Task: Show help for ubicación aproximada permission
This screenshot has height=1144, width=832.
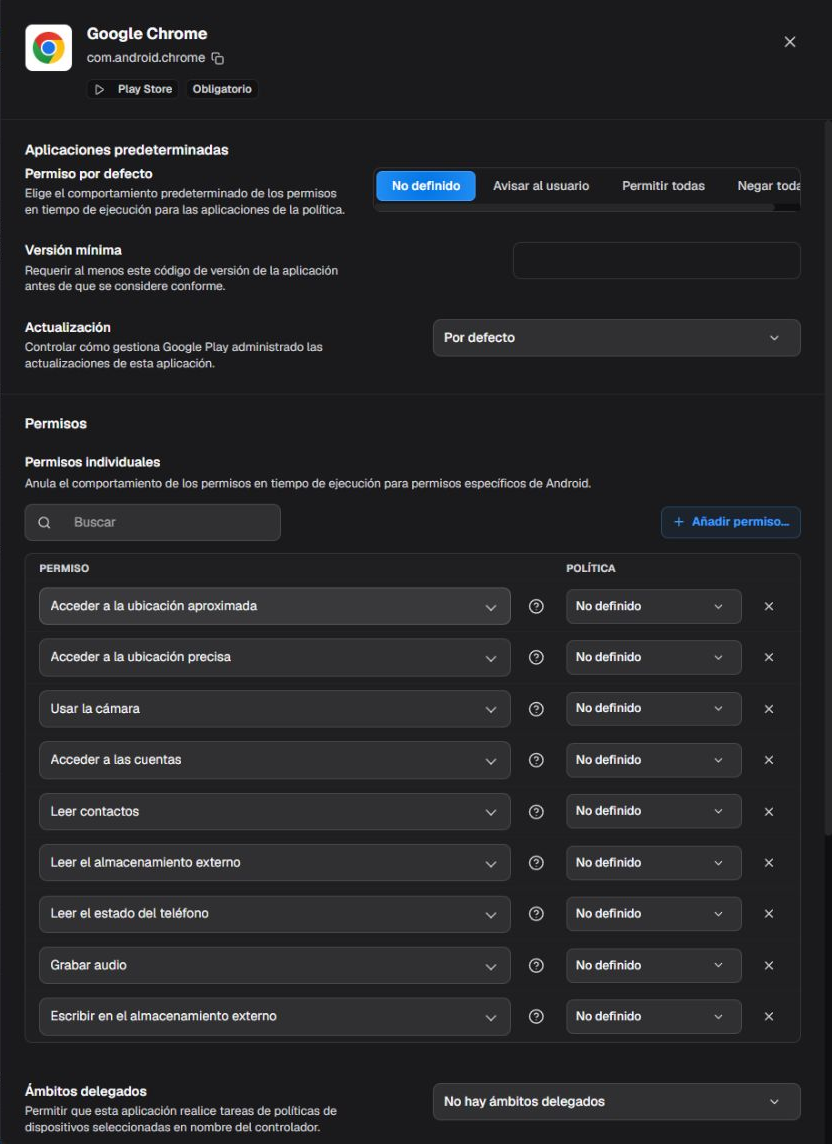Action: point(536,606)
